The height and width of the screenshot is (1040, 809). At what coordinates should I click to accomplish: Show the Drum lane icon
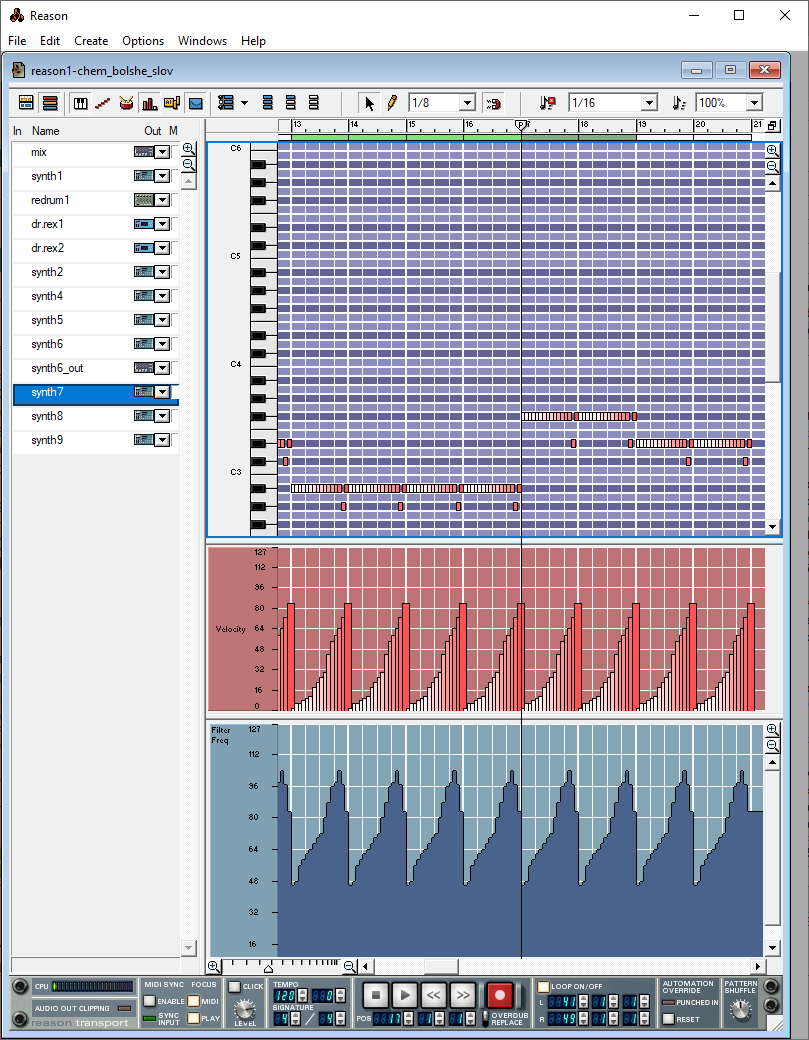coord(126,103)
